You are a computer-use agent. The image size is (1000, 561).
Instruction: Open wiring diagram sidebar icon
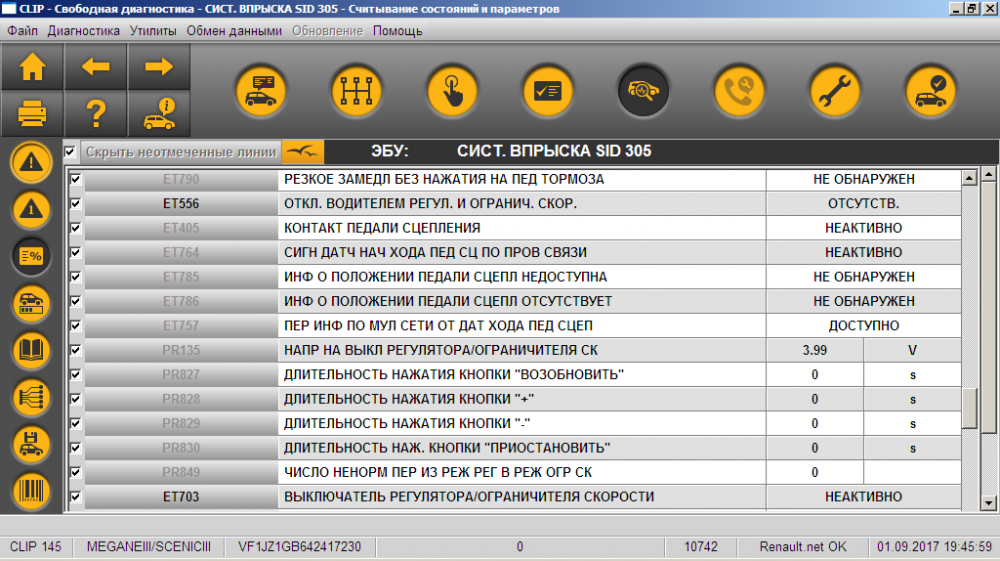pos(31,398)
